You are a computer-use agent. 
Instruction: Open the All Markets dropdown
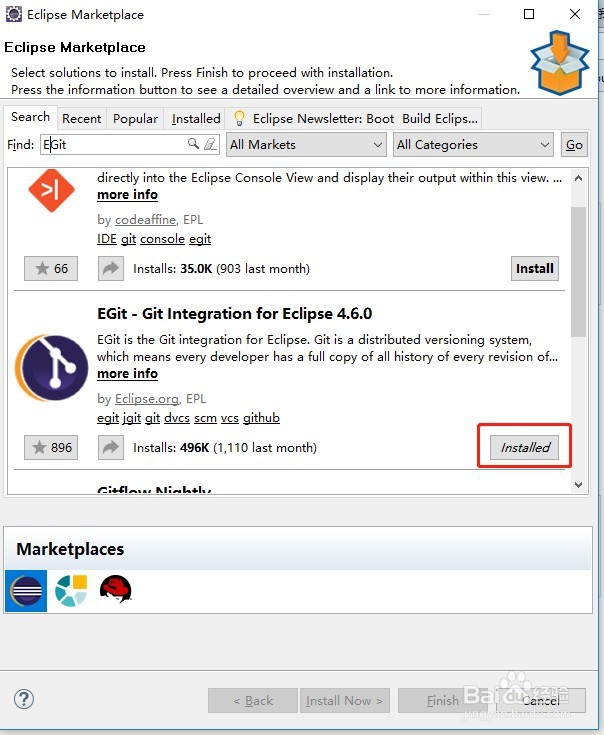306,144
